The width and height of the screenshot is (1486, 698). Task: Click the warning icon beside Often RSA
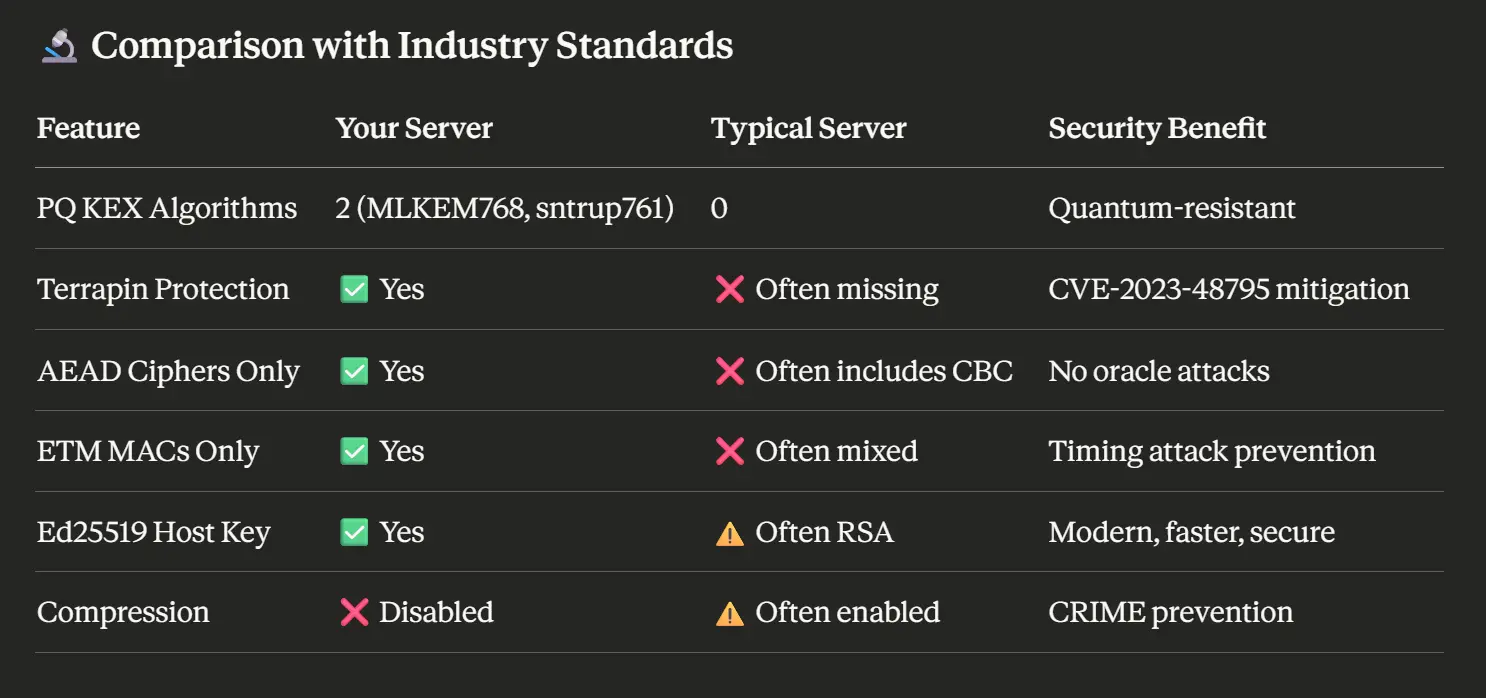tap(730, 534)
